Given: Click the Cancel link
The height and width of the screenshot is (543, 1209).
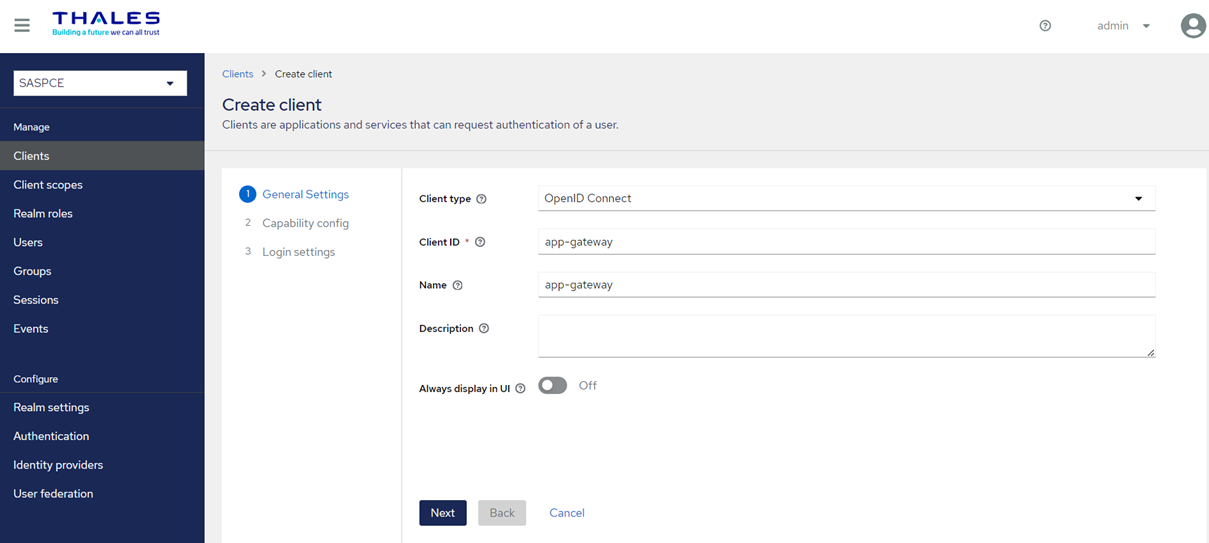Looking at the screenshot, I should click(566, 513).
